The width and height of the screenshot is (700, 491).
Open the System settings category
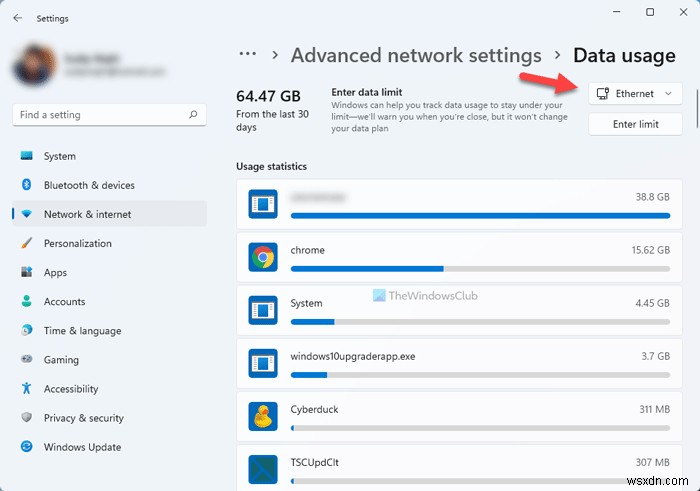[109, 156]
